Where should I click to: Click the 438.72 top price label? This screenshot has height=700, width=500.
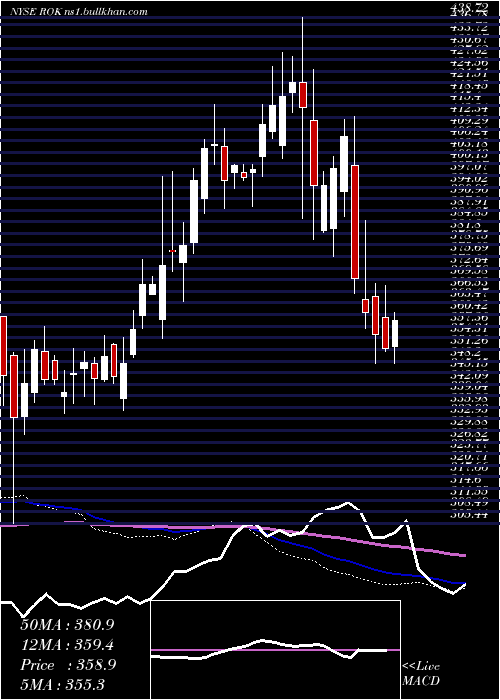click(468, 8)
